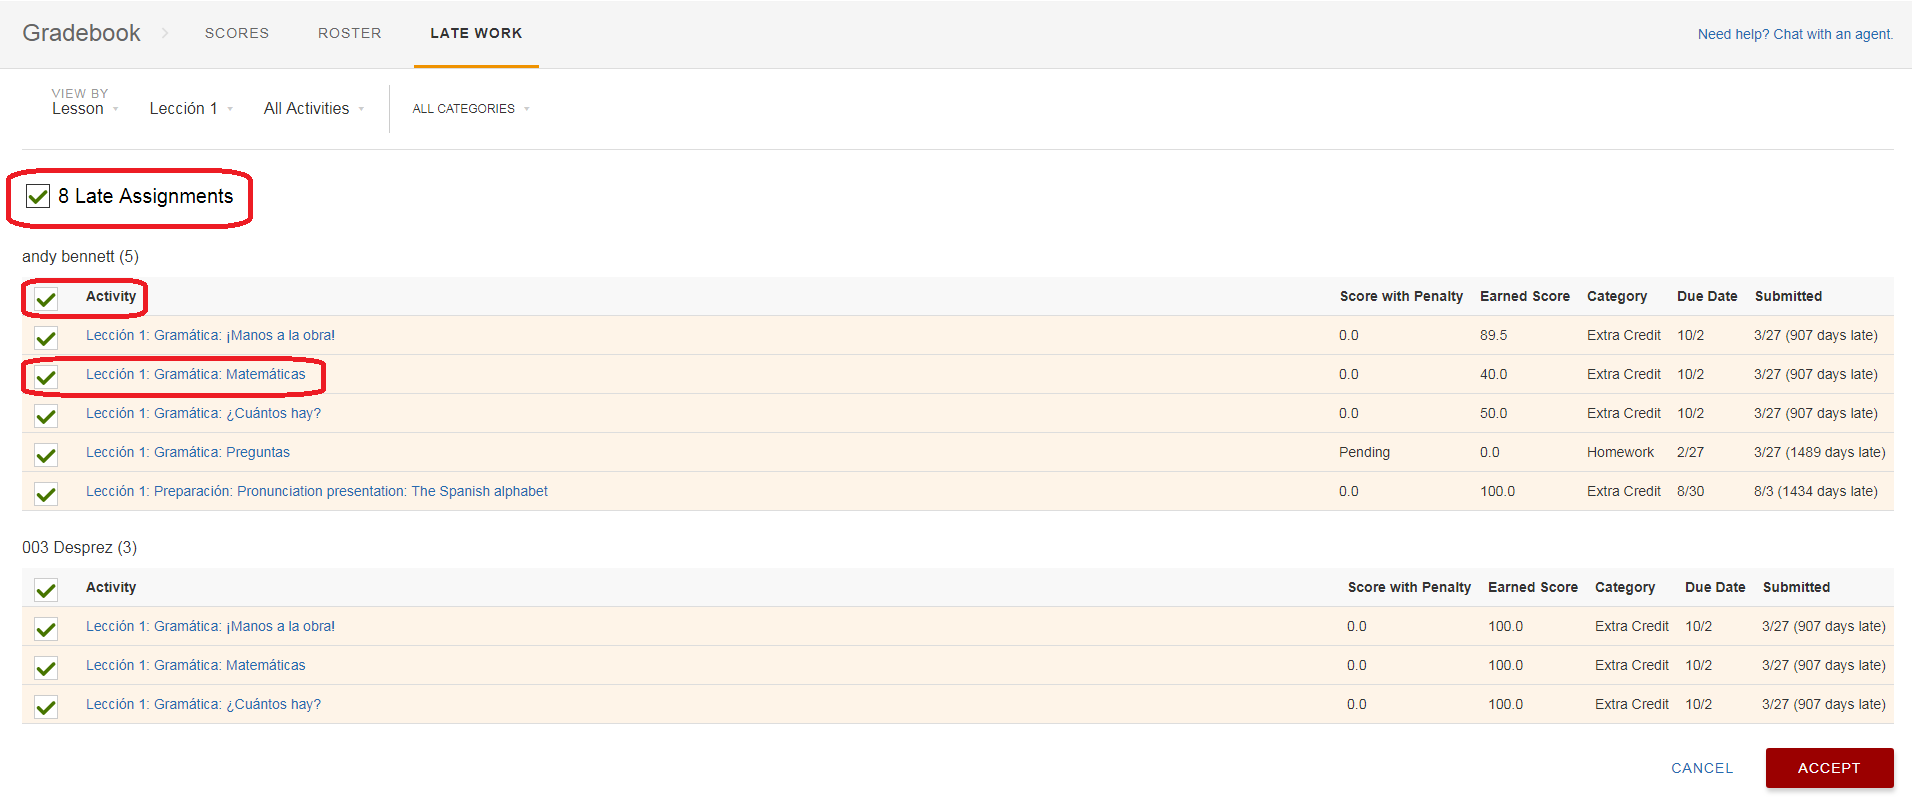This screenshot has height=801, width=1912.
Task: Open 003 Desprez's ¿Cuántos hay? link
Action: 203,704
